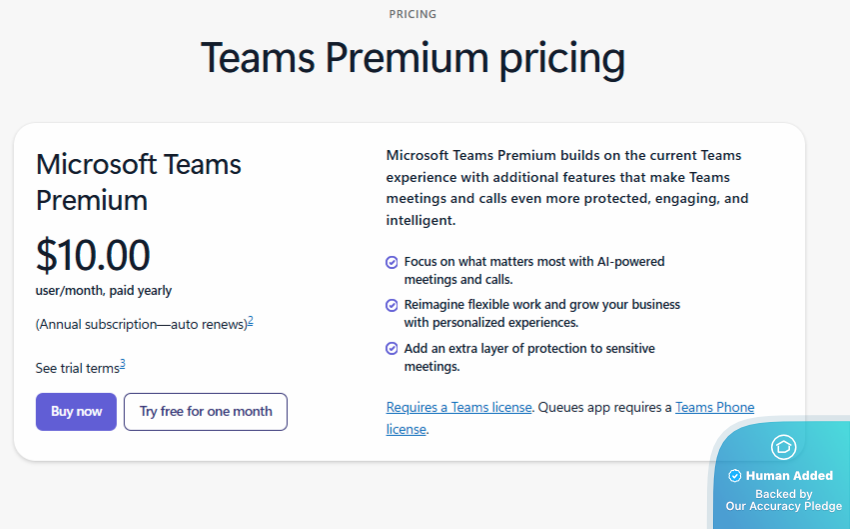
Task: Click checkmark icon beside AI-powered meetings bullet
Action: [391, 262]
